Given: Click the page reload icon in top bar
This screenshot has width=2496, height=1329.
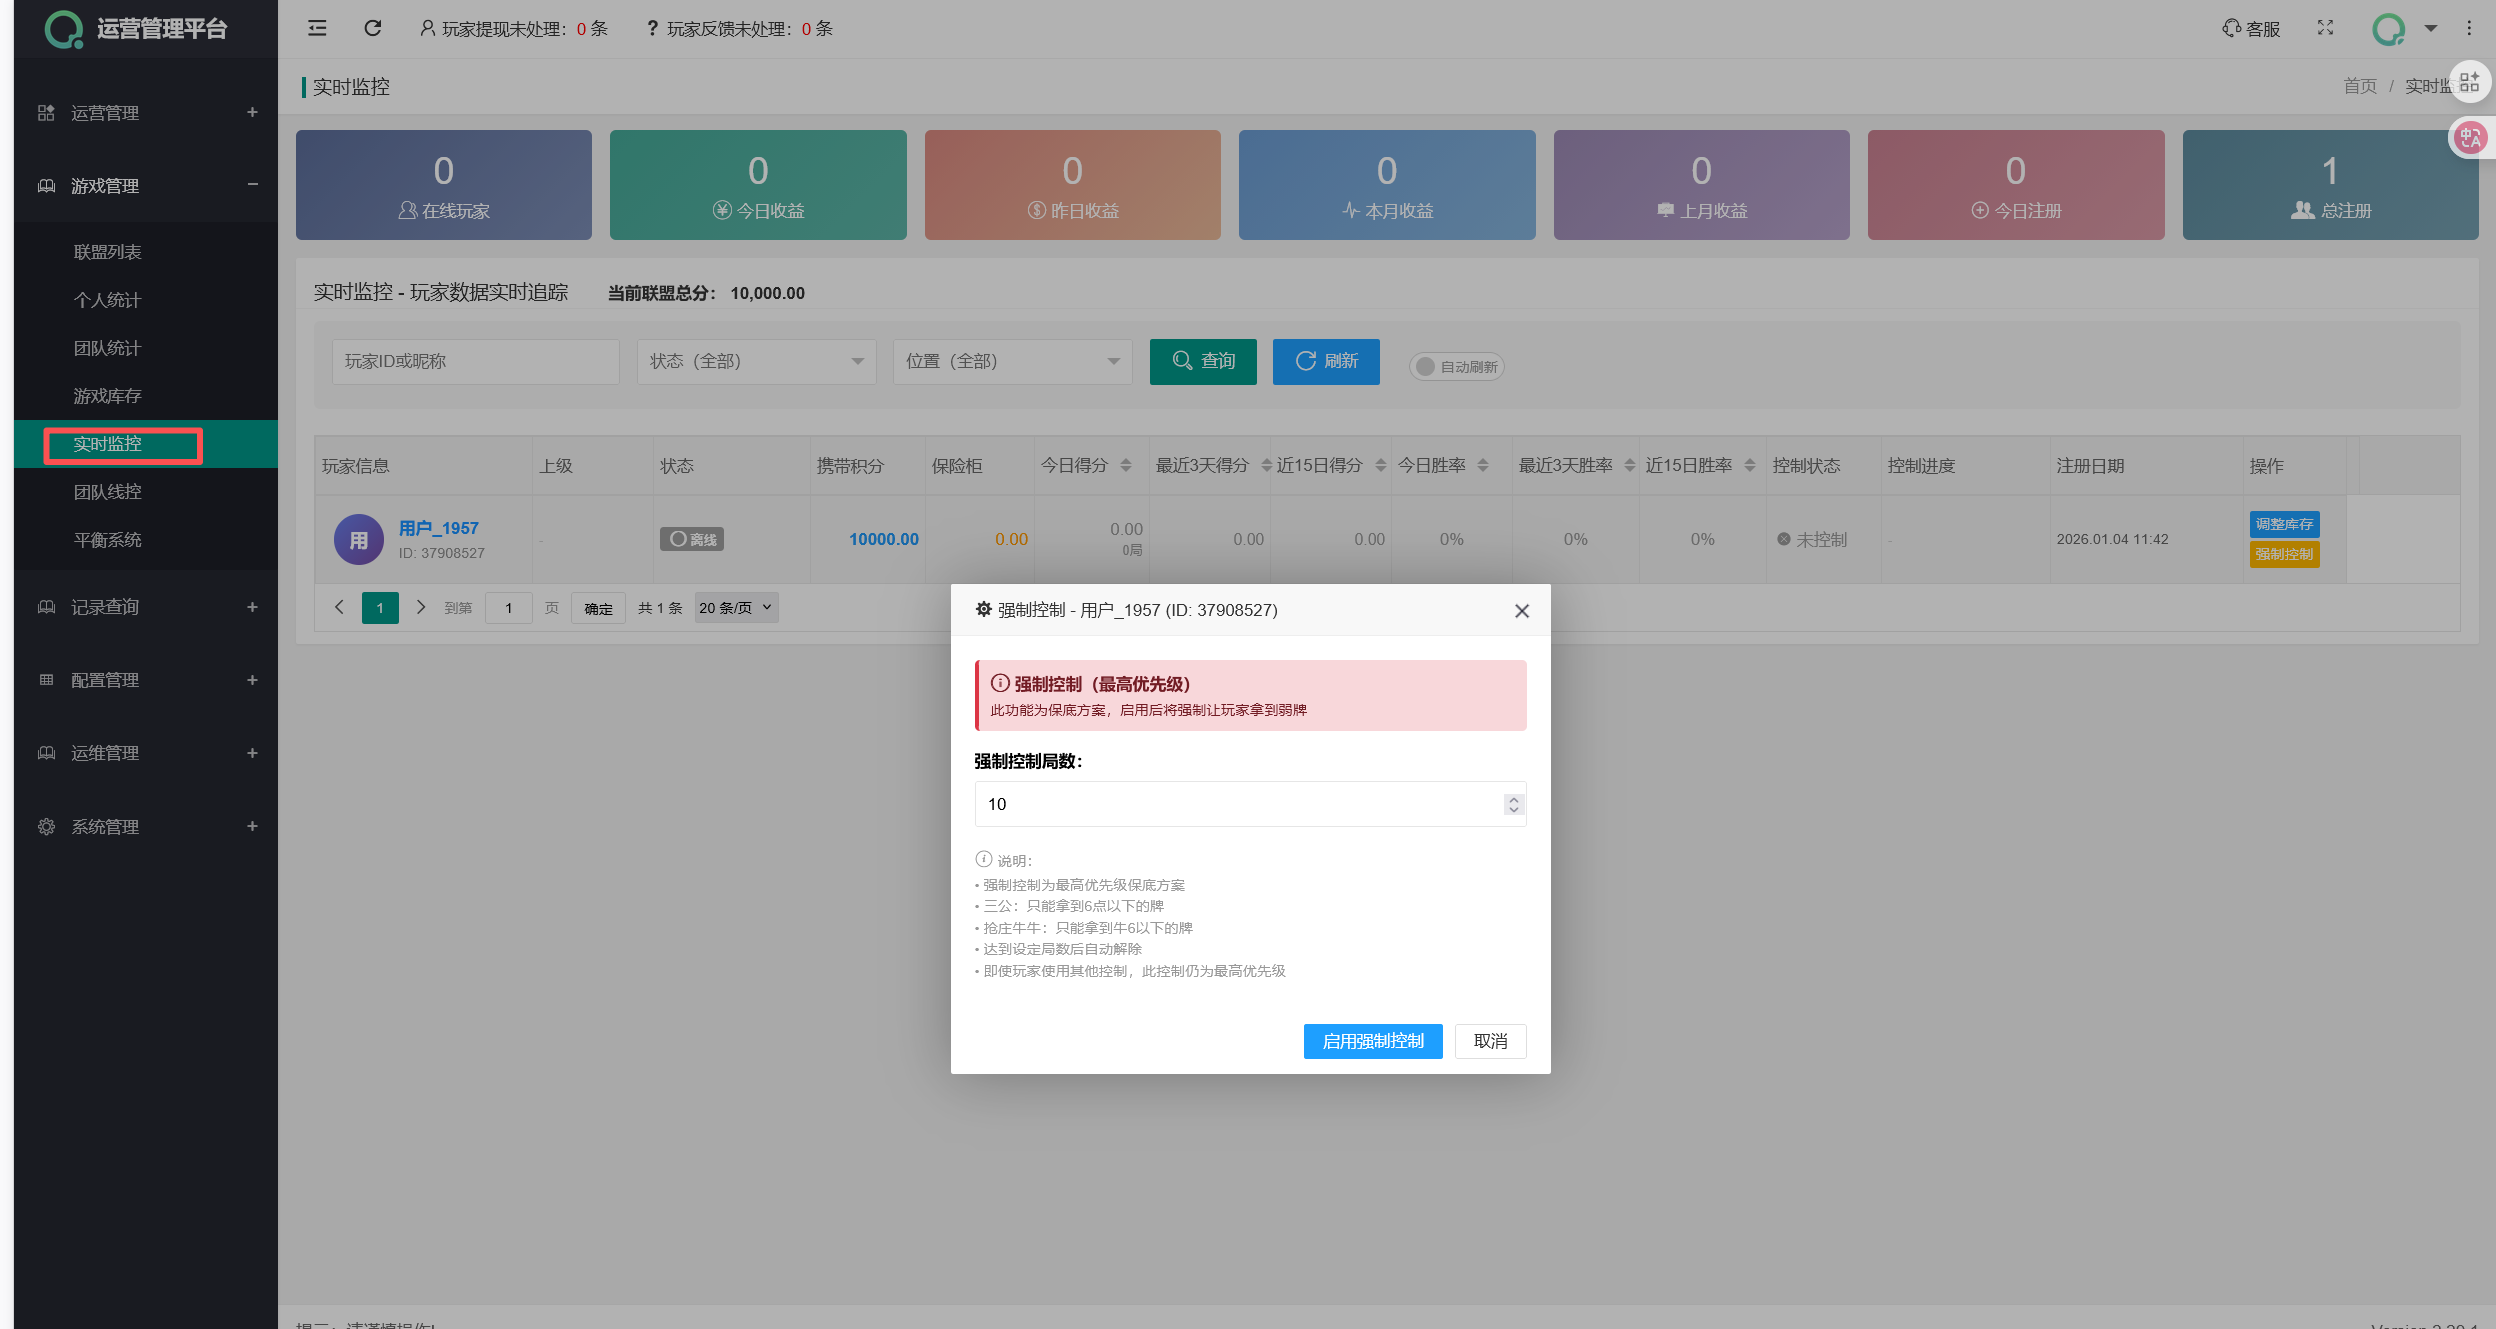Looking at the screenshot, I should point(373,28).
